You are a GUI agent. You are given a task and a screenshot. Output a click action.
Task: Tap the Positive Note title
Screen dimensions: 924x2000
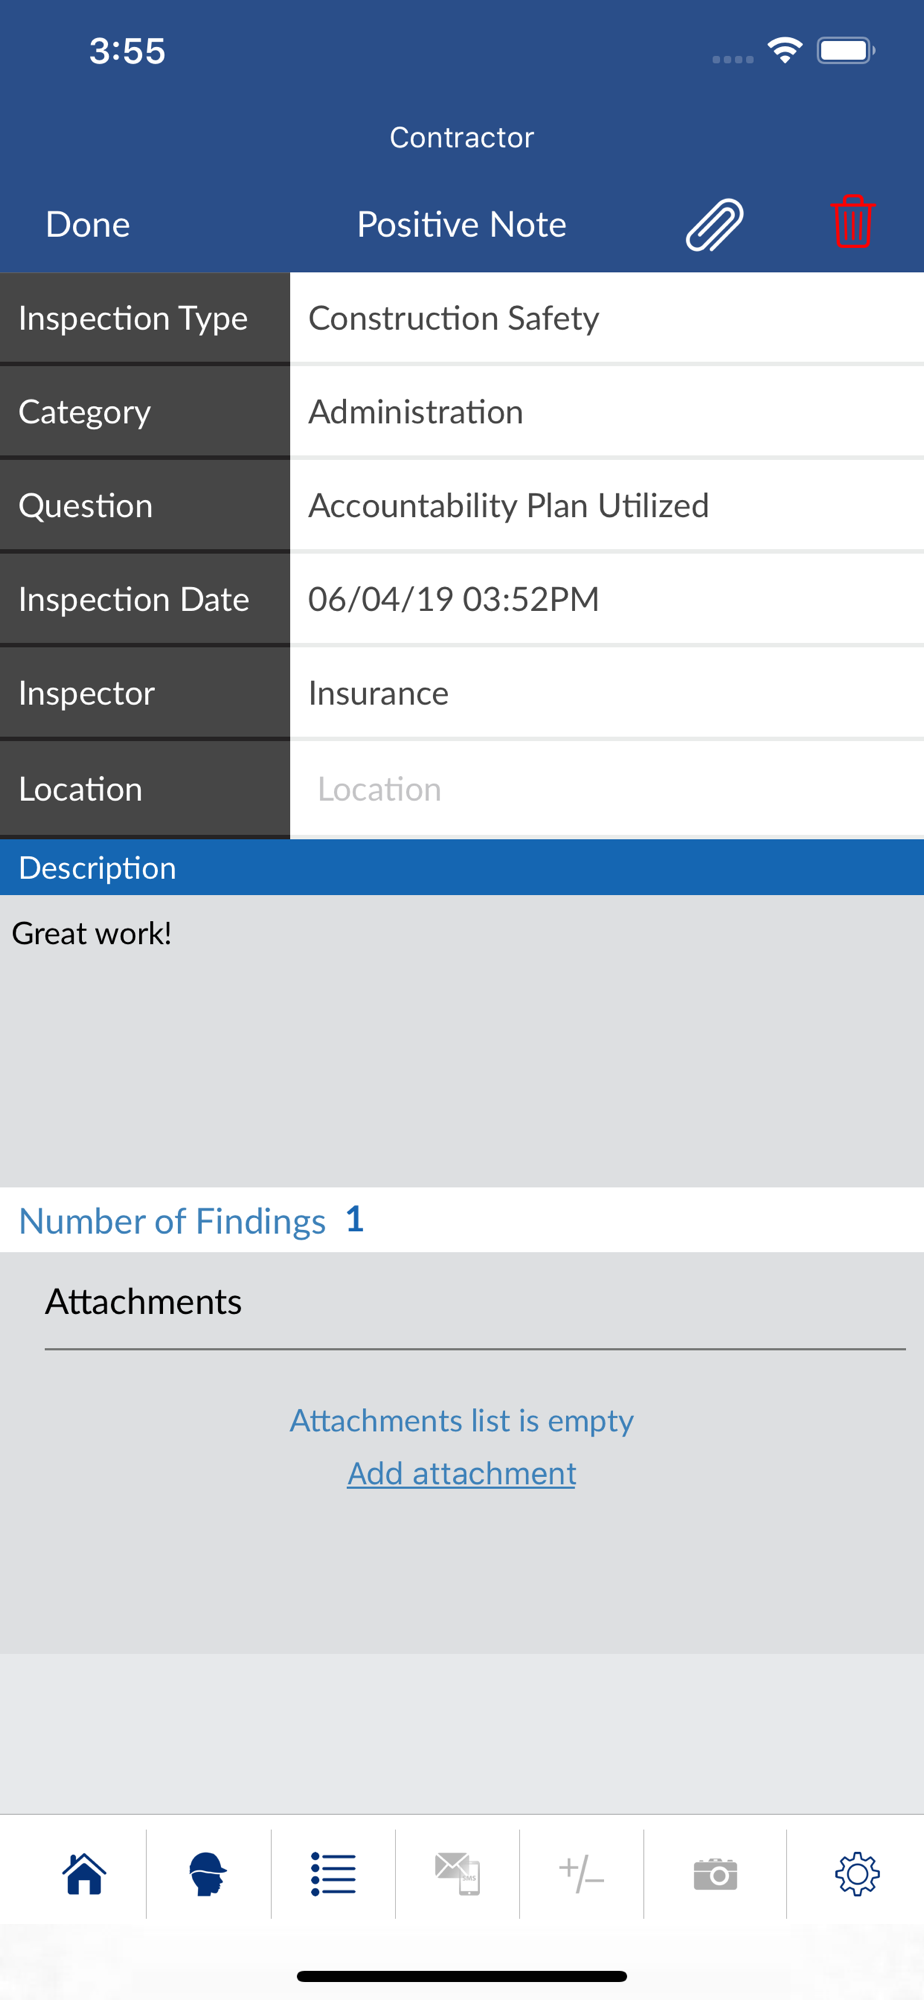coord(461,224)
